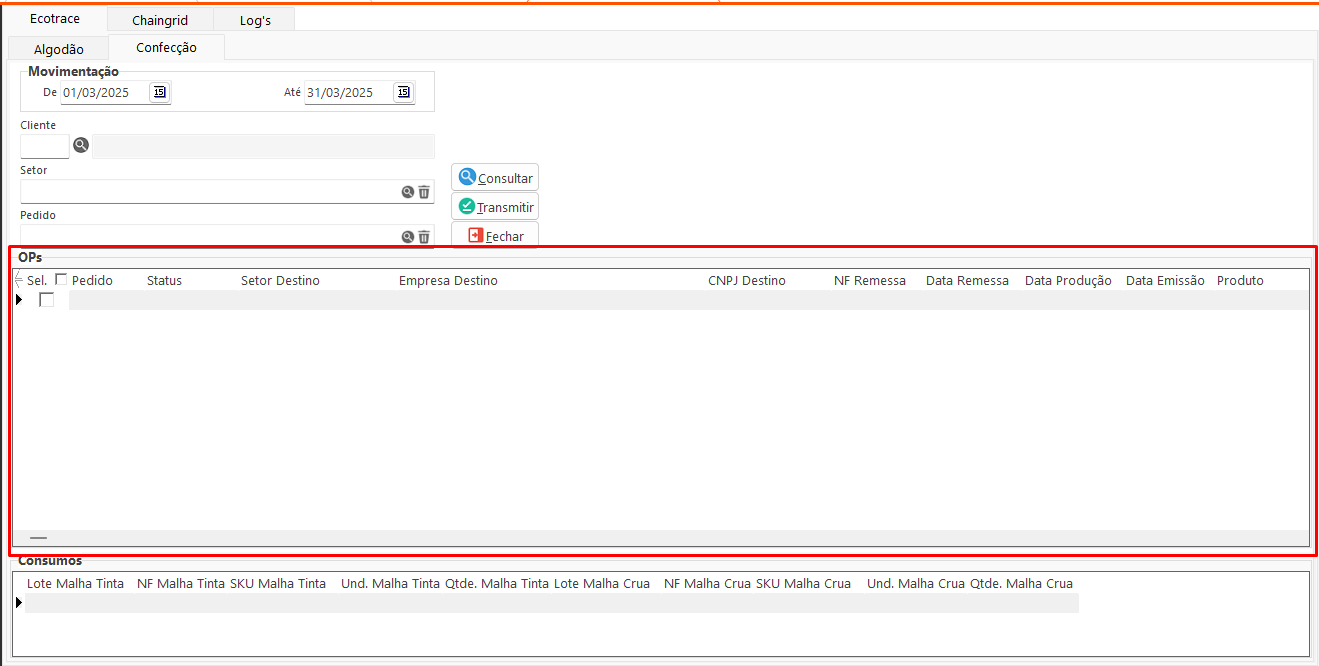Toggle the select-all checkbox in OPs header

click(x=61, y=280)
